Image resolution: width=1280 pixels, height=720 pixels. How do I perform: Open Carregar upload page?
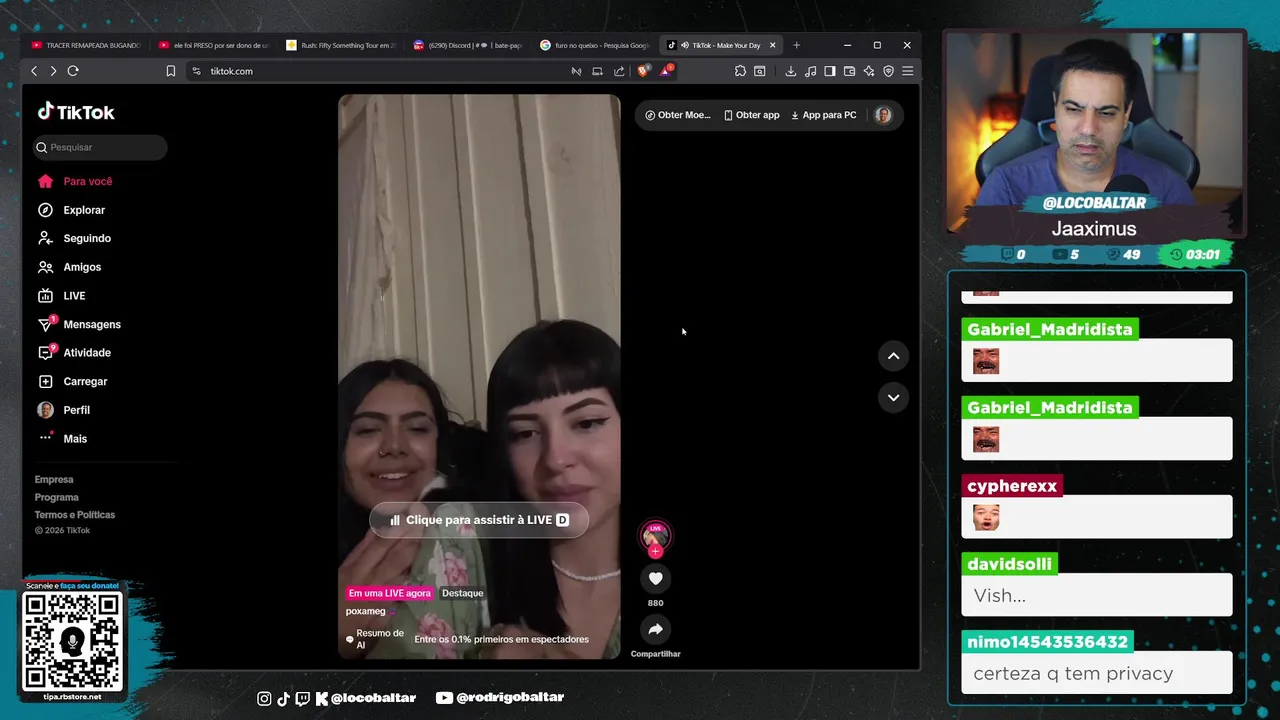tap(72, 381)
